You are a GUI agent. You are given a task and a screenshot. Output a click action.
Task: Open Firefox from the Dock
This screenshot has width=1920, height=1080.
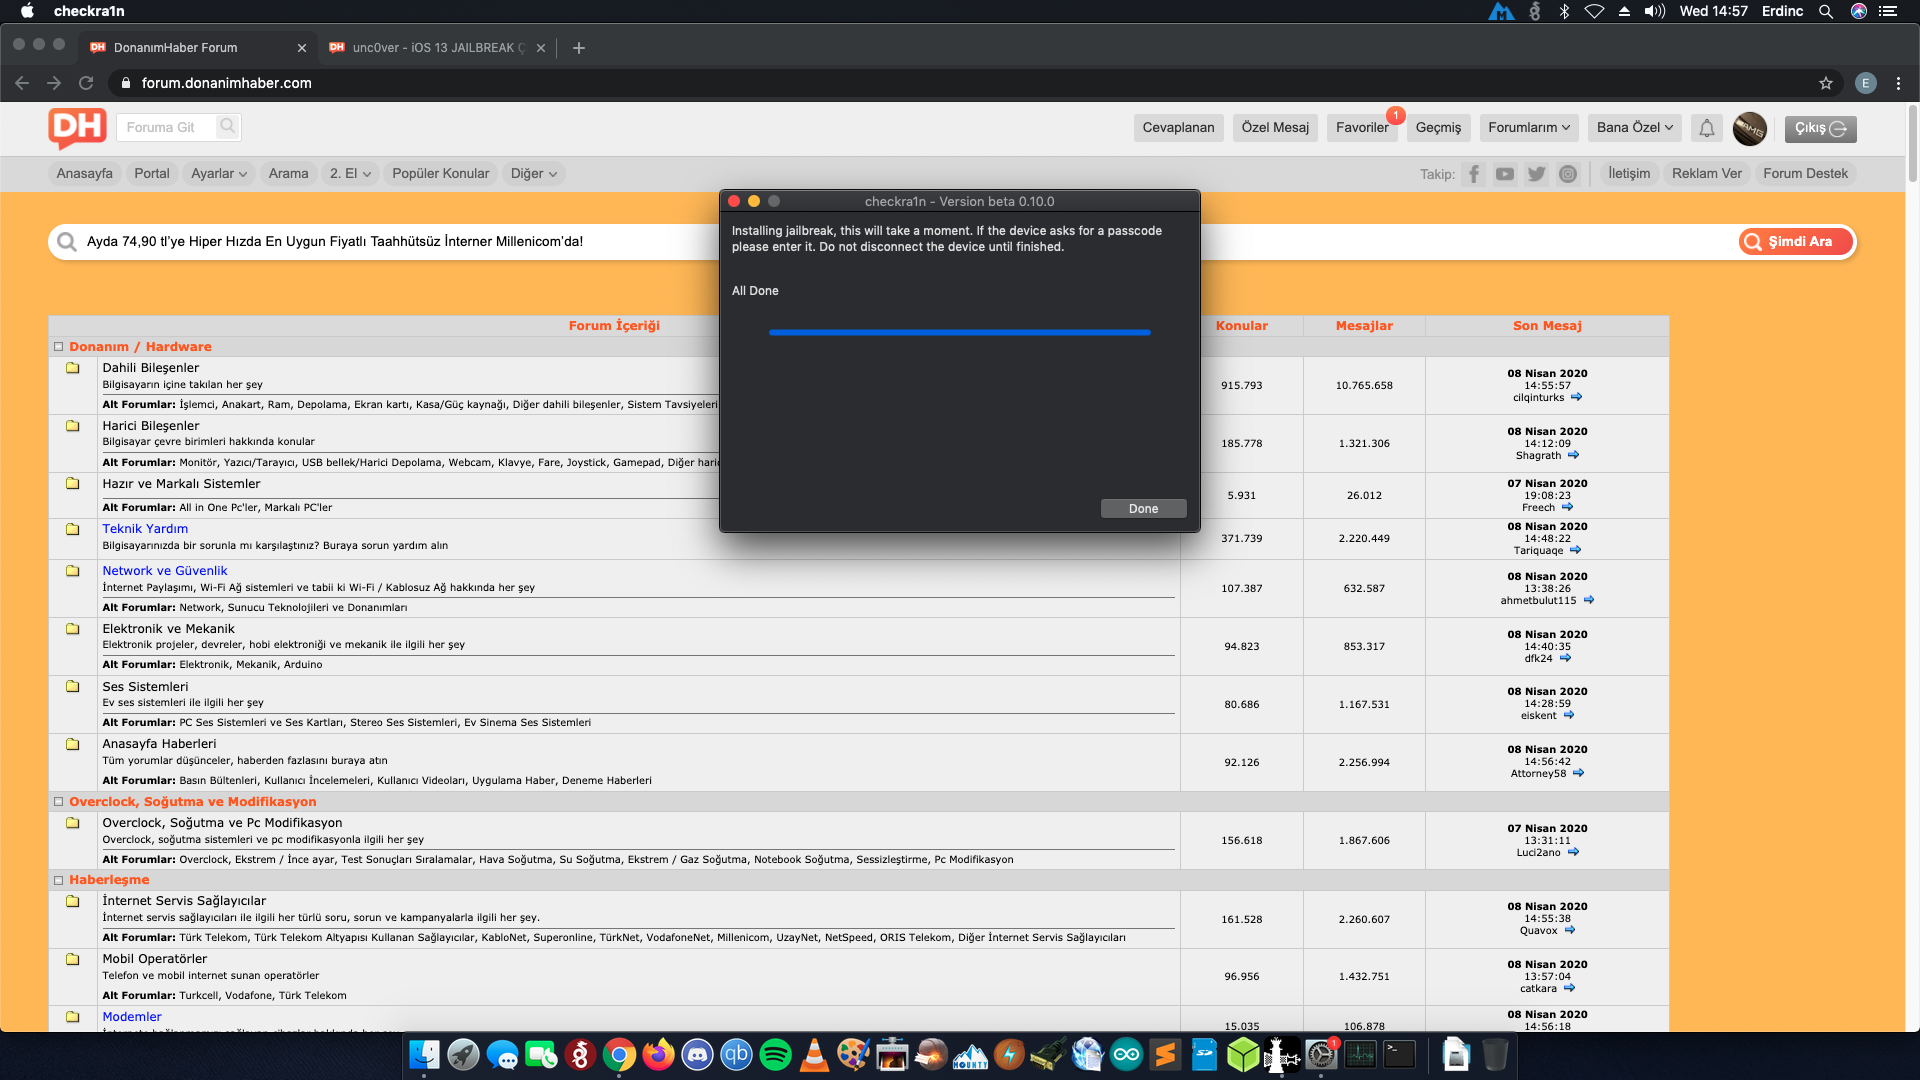[658, 1054]
